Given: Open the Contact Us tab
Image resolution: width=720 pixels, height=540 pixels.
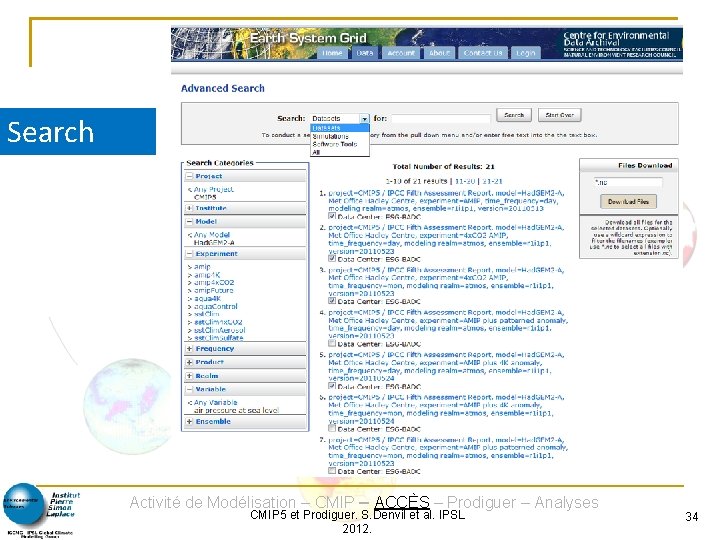Looking at the screenshot, I should [483, 53].
